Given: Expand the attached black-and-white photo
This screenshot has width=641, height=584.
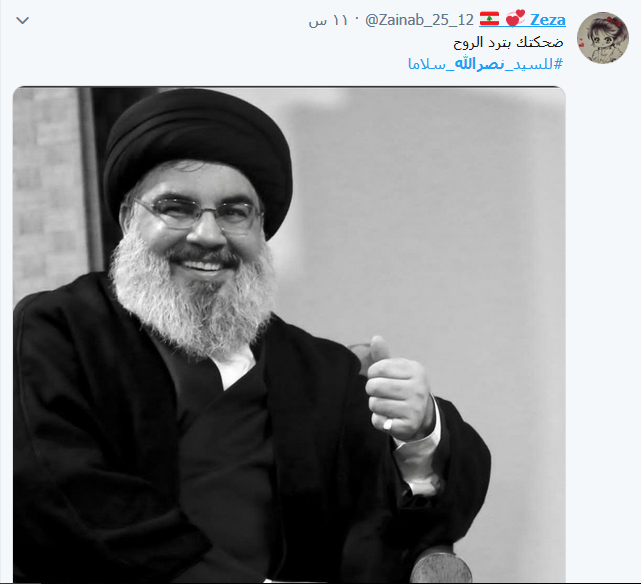Looking at the screenshot, I should click(x=289, y=334).
